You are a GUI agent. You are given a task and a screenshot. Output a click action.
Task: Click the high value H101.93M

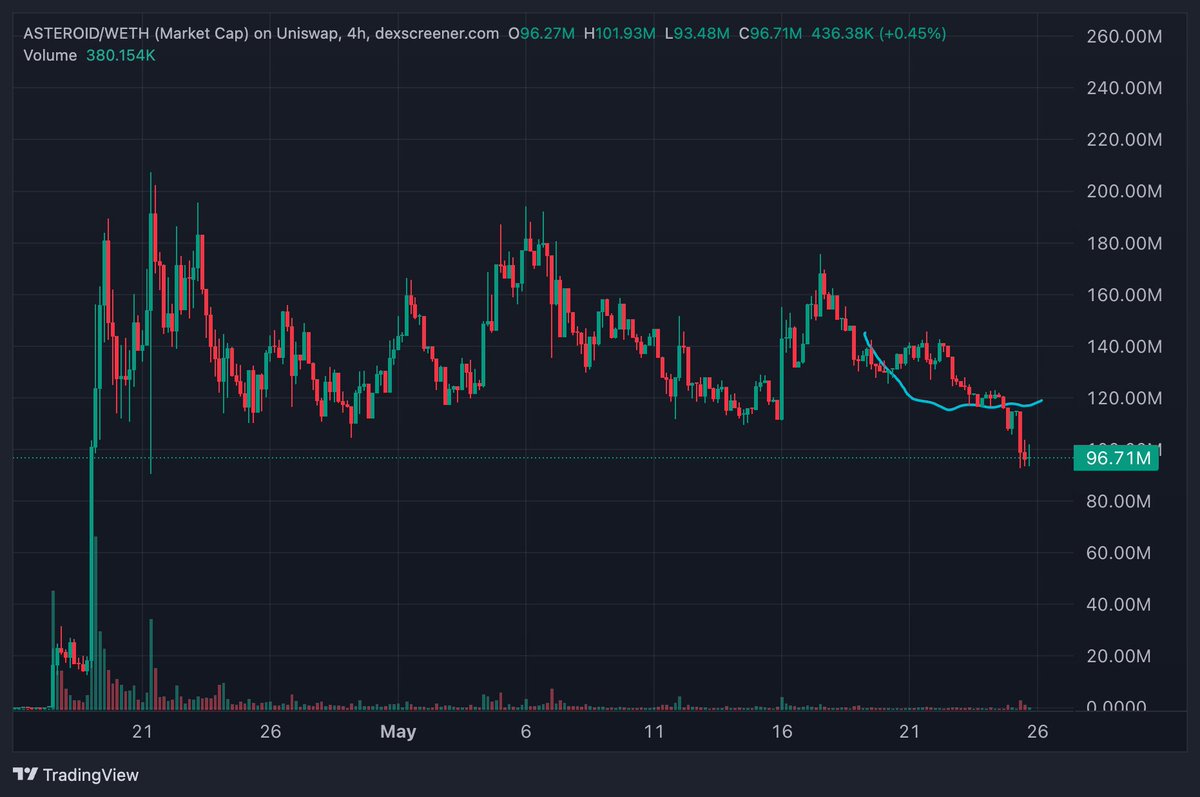coord(619,34)
